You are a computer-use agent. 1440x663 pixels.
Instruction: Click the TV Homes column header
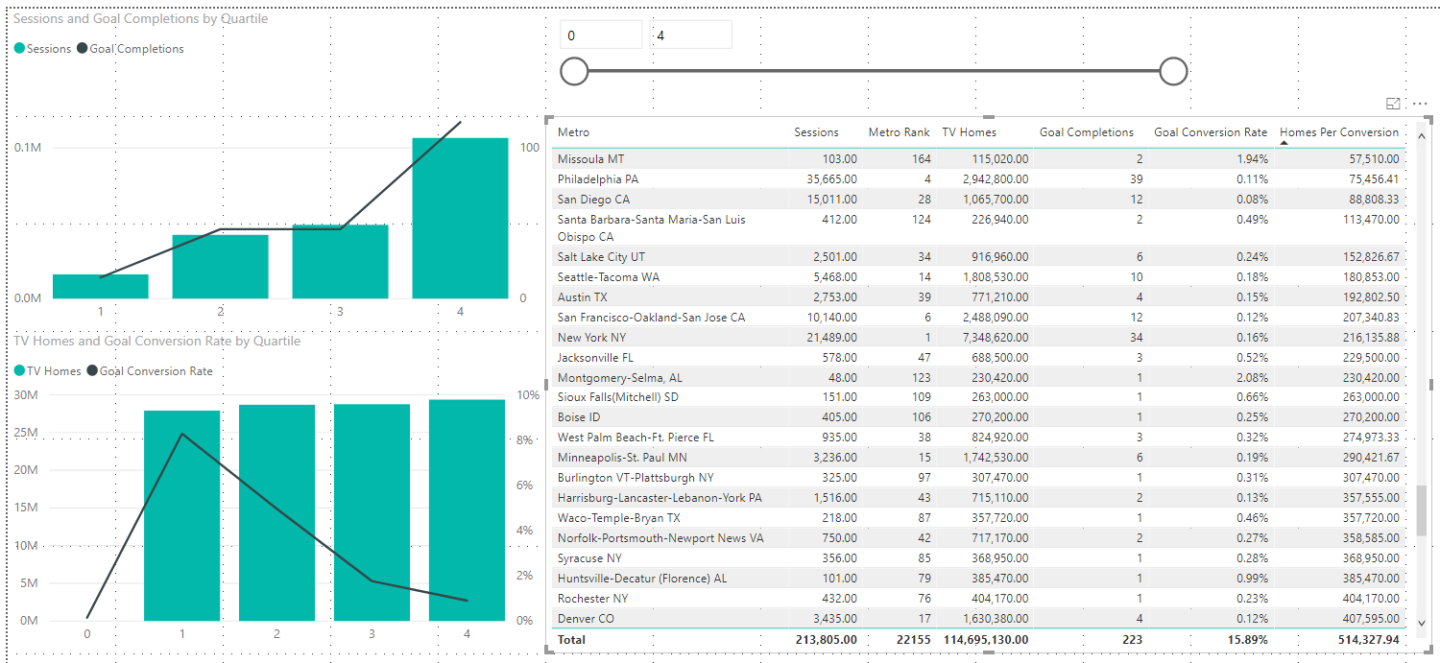(x=969, y=132)
